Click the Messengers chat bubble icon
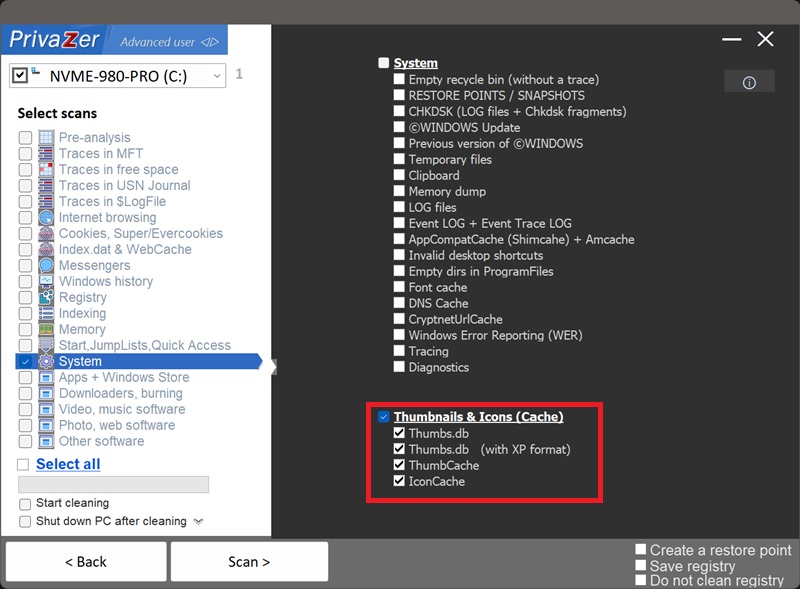Image resolution: width=800 pixels, height=589 pixels. (46, 265)
